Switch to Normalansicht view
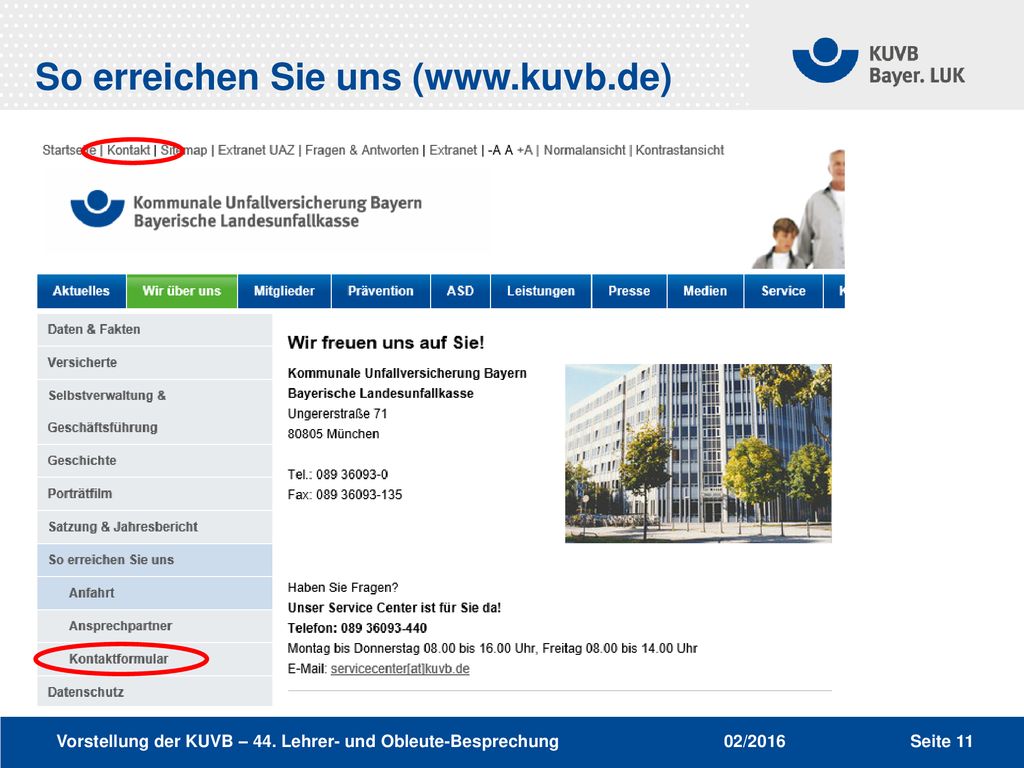Image resolution: width=1024 pixels, height=768 pixels. 584,150
